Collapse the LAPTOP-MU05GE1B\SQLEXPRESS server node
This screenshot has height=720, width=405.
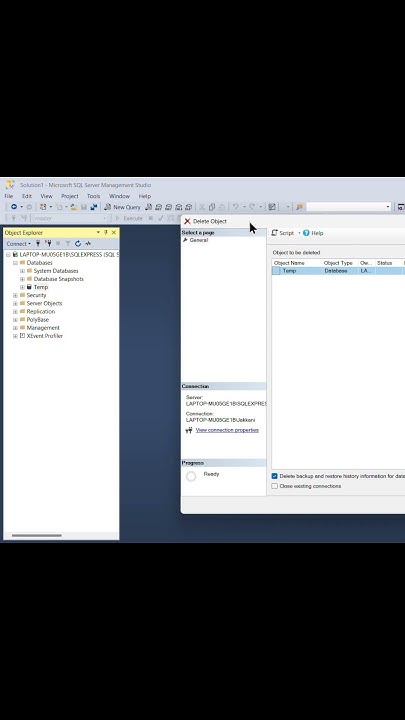8,254
